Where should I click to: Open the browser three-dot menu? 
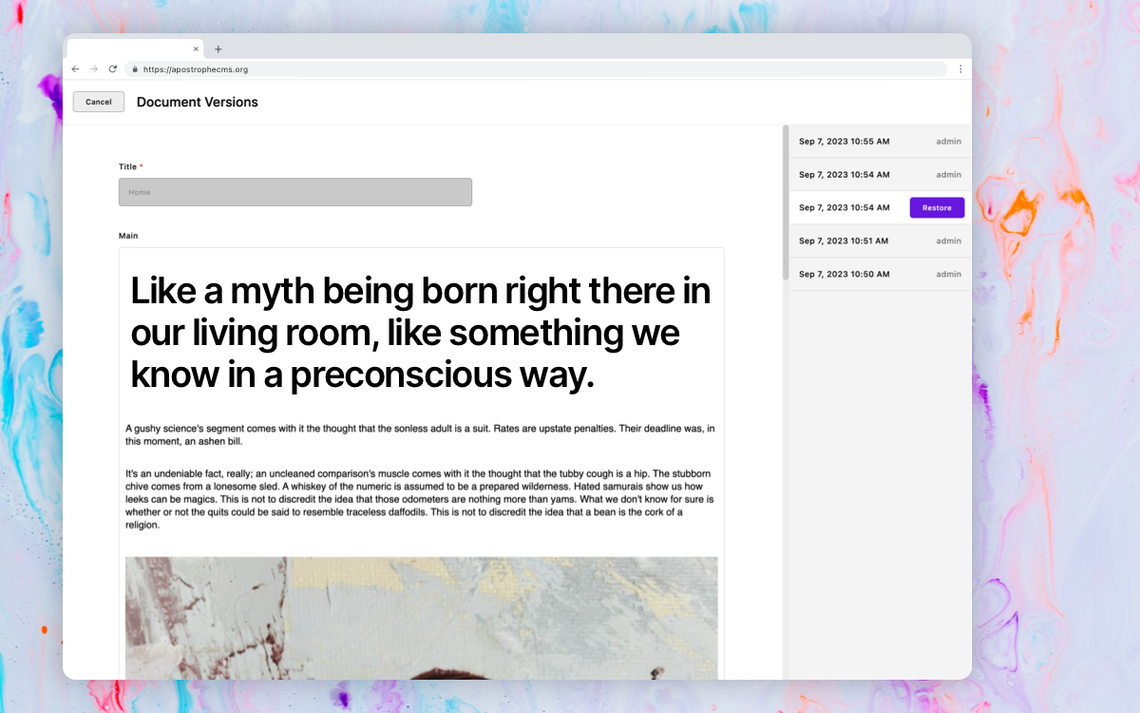[960, 69]
